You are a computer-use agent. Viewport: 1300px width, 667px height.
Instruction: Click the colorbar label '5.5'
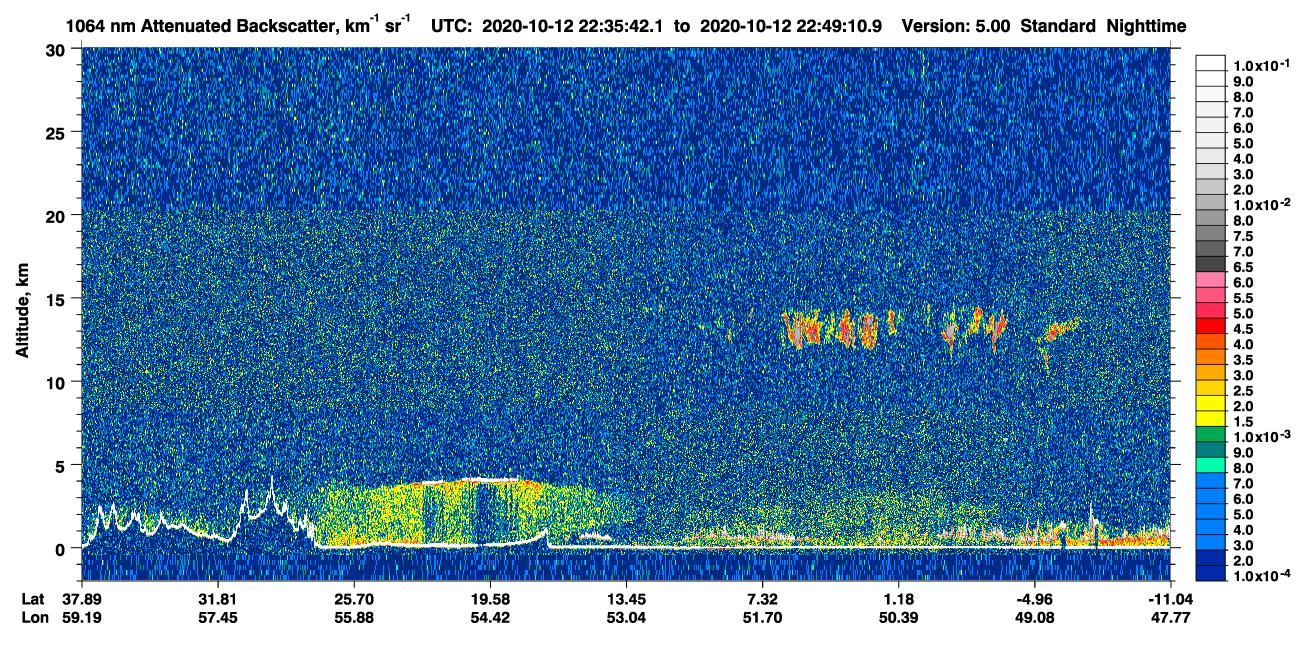tap(1245, 298)
